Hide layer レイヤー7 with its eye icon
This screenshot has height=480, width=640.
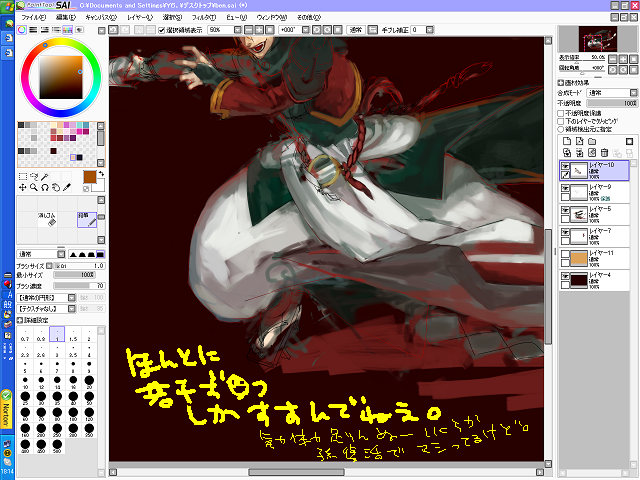pyautogui.click(x=565, y=232)
